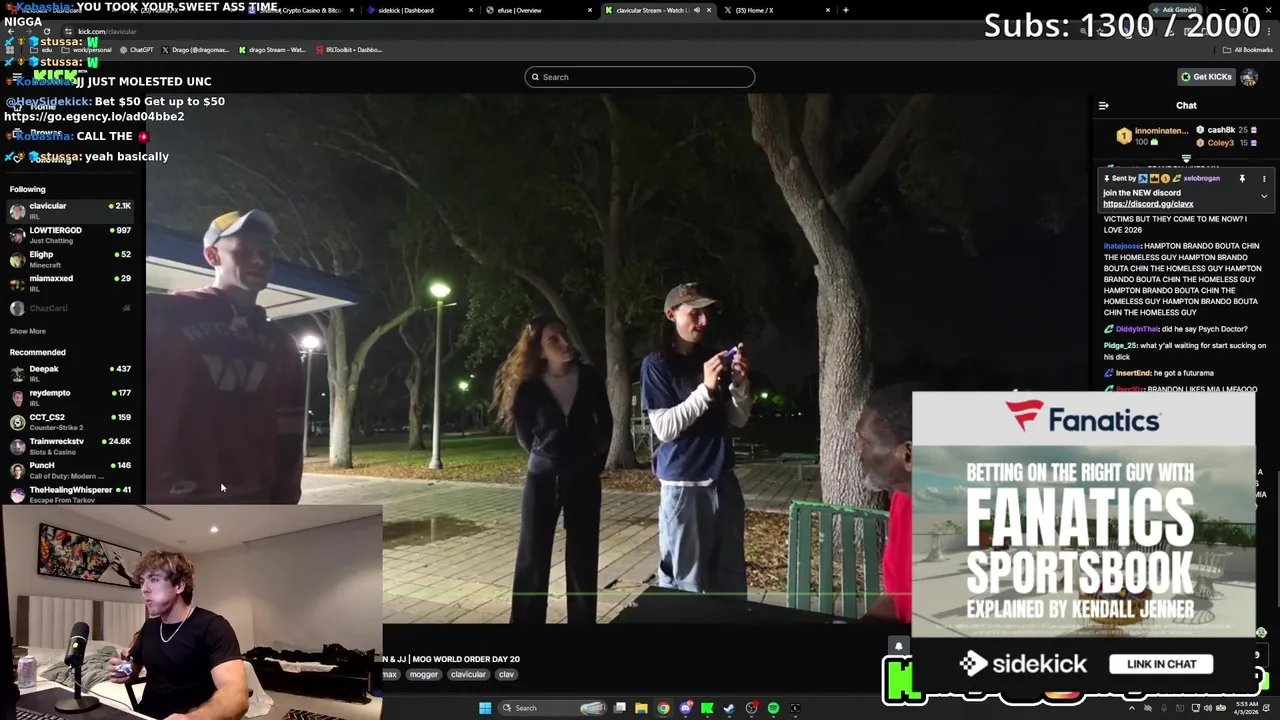Focus the Kick search field
Screen dimensions: 1280x720
pos(640,77)
